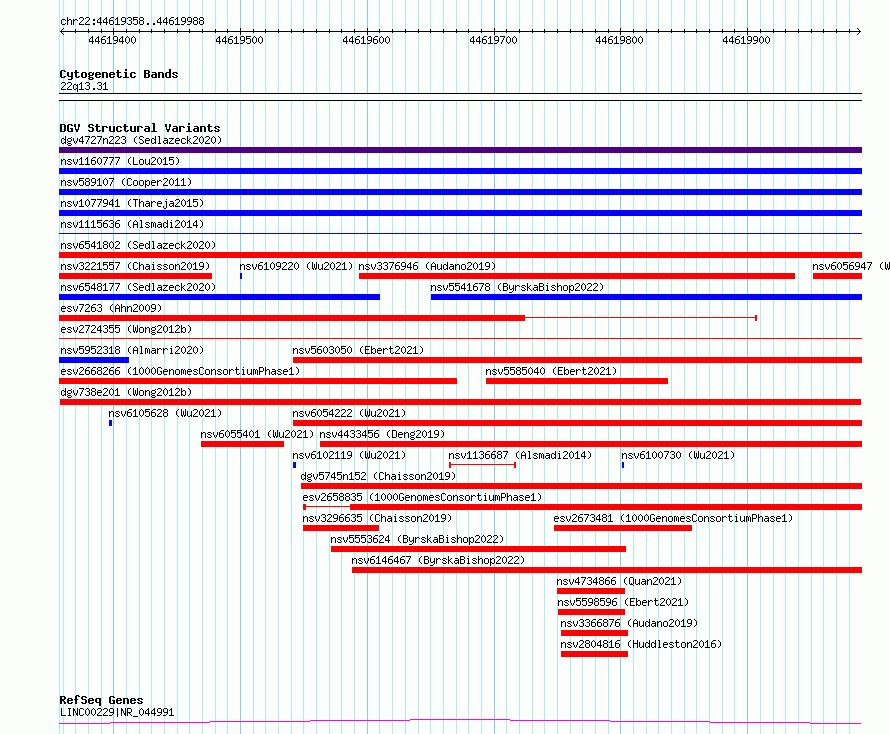Click the DGV Structural Variants track title
The width and height of the screenshot is (890, 734).
(140, 128)
